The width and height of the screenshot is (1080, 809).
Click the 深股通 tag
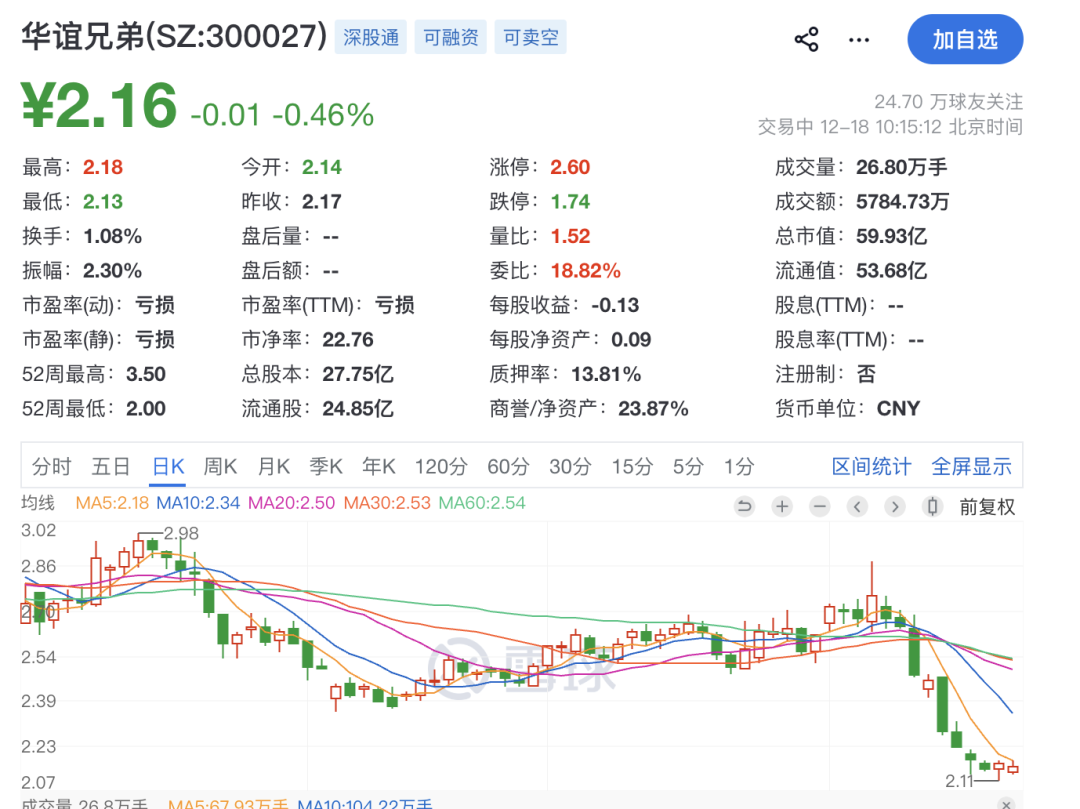371,38
